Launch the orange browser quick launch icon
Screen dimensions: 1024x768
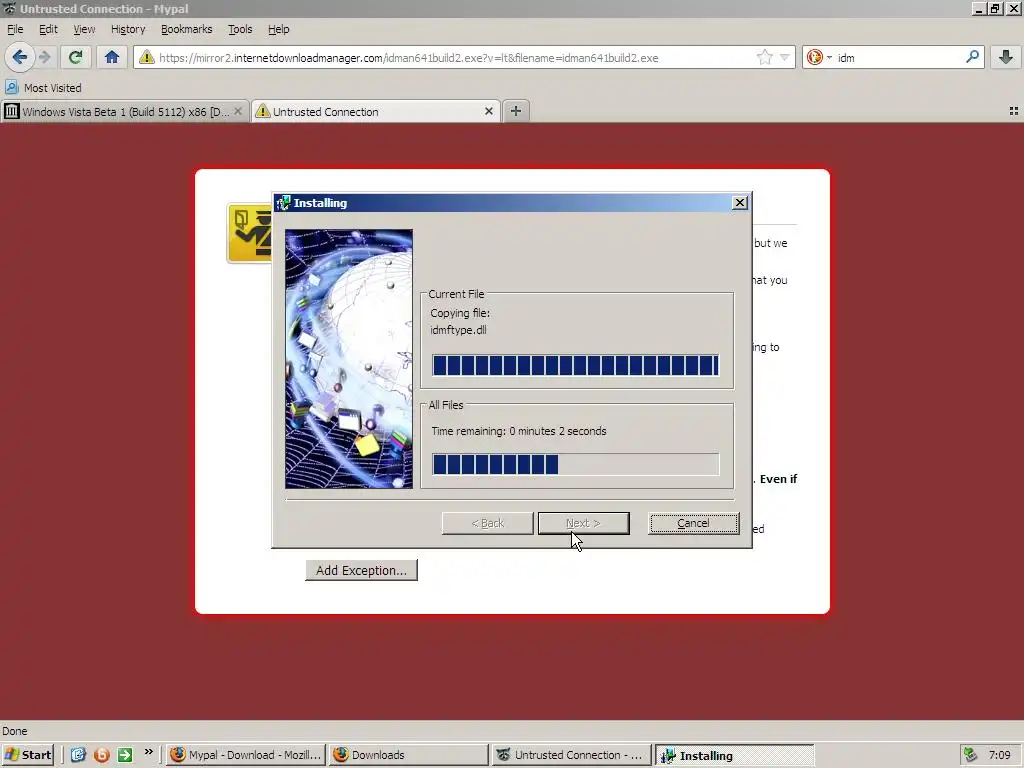pyautogui.click(x=101, y=755)
